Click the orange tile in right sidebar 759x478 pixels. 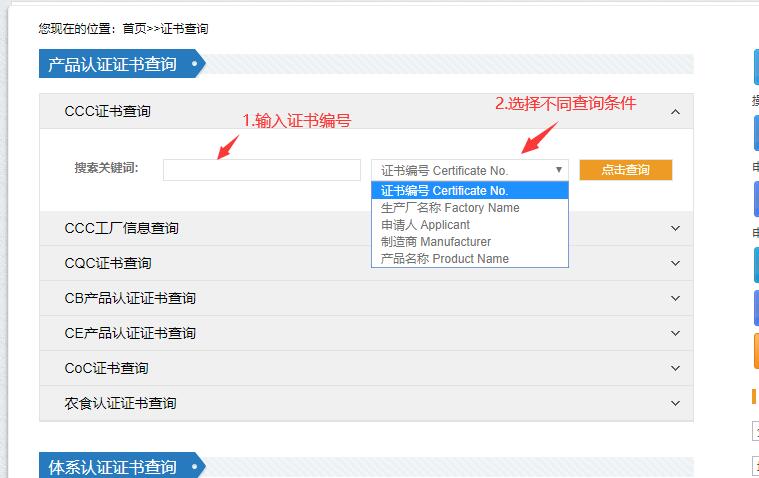(x=754, y=351)
